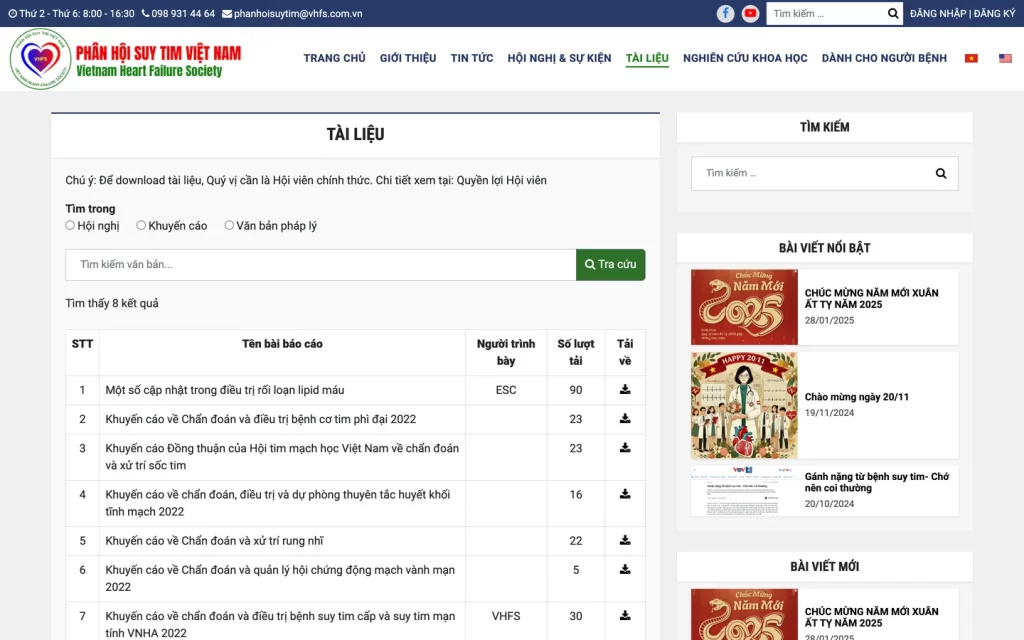1024x640 pixels.
Task: Open the DÀNH CHO NGƯỜI BỆNH menu
Action: 884,58
